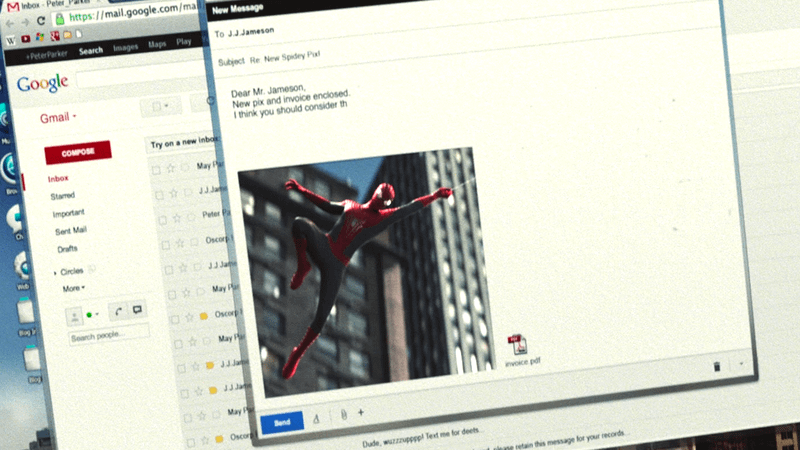The image size is (800, 450).
Task: Click the paperclip attach files icon
Action: (344, 415)
